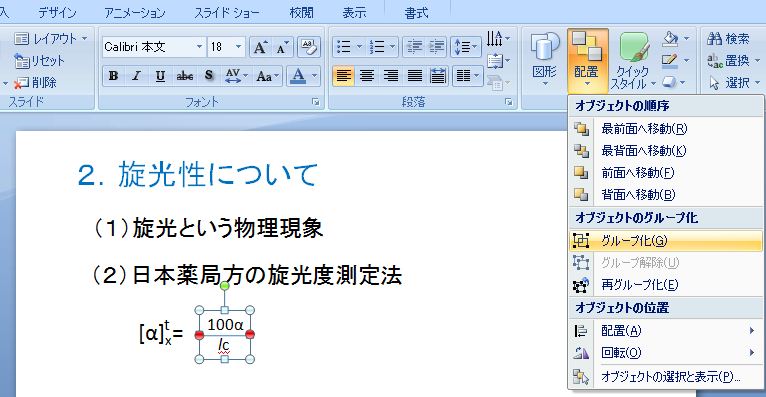766x397 pixels.
Task: Open the アニメーション ribbon tab
Action: 135,13
